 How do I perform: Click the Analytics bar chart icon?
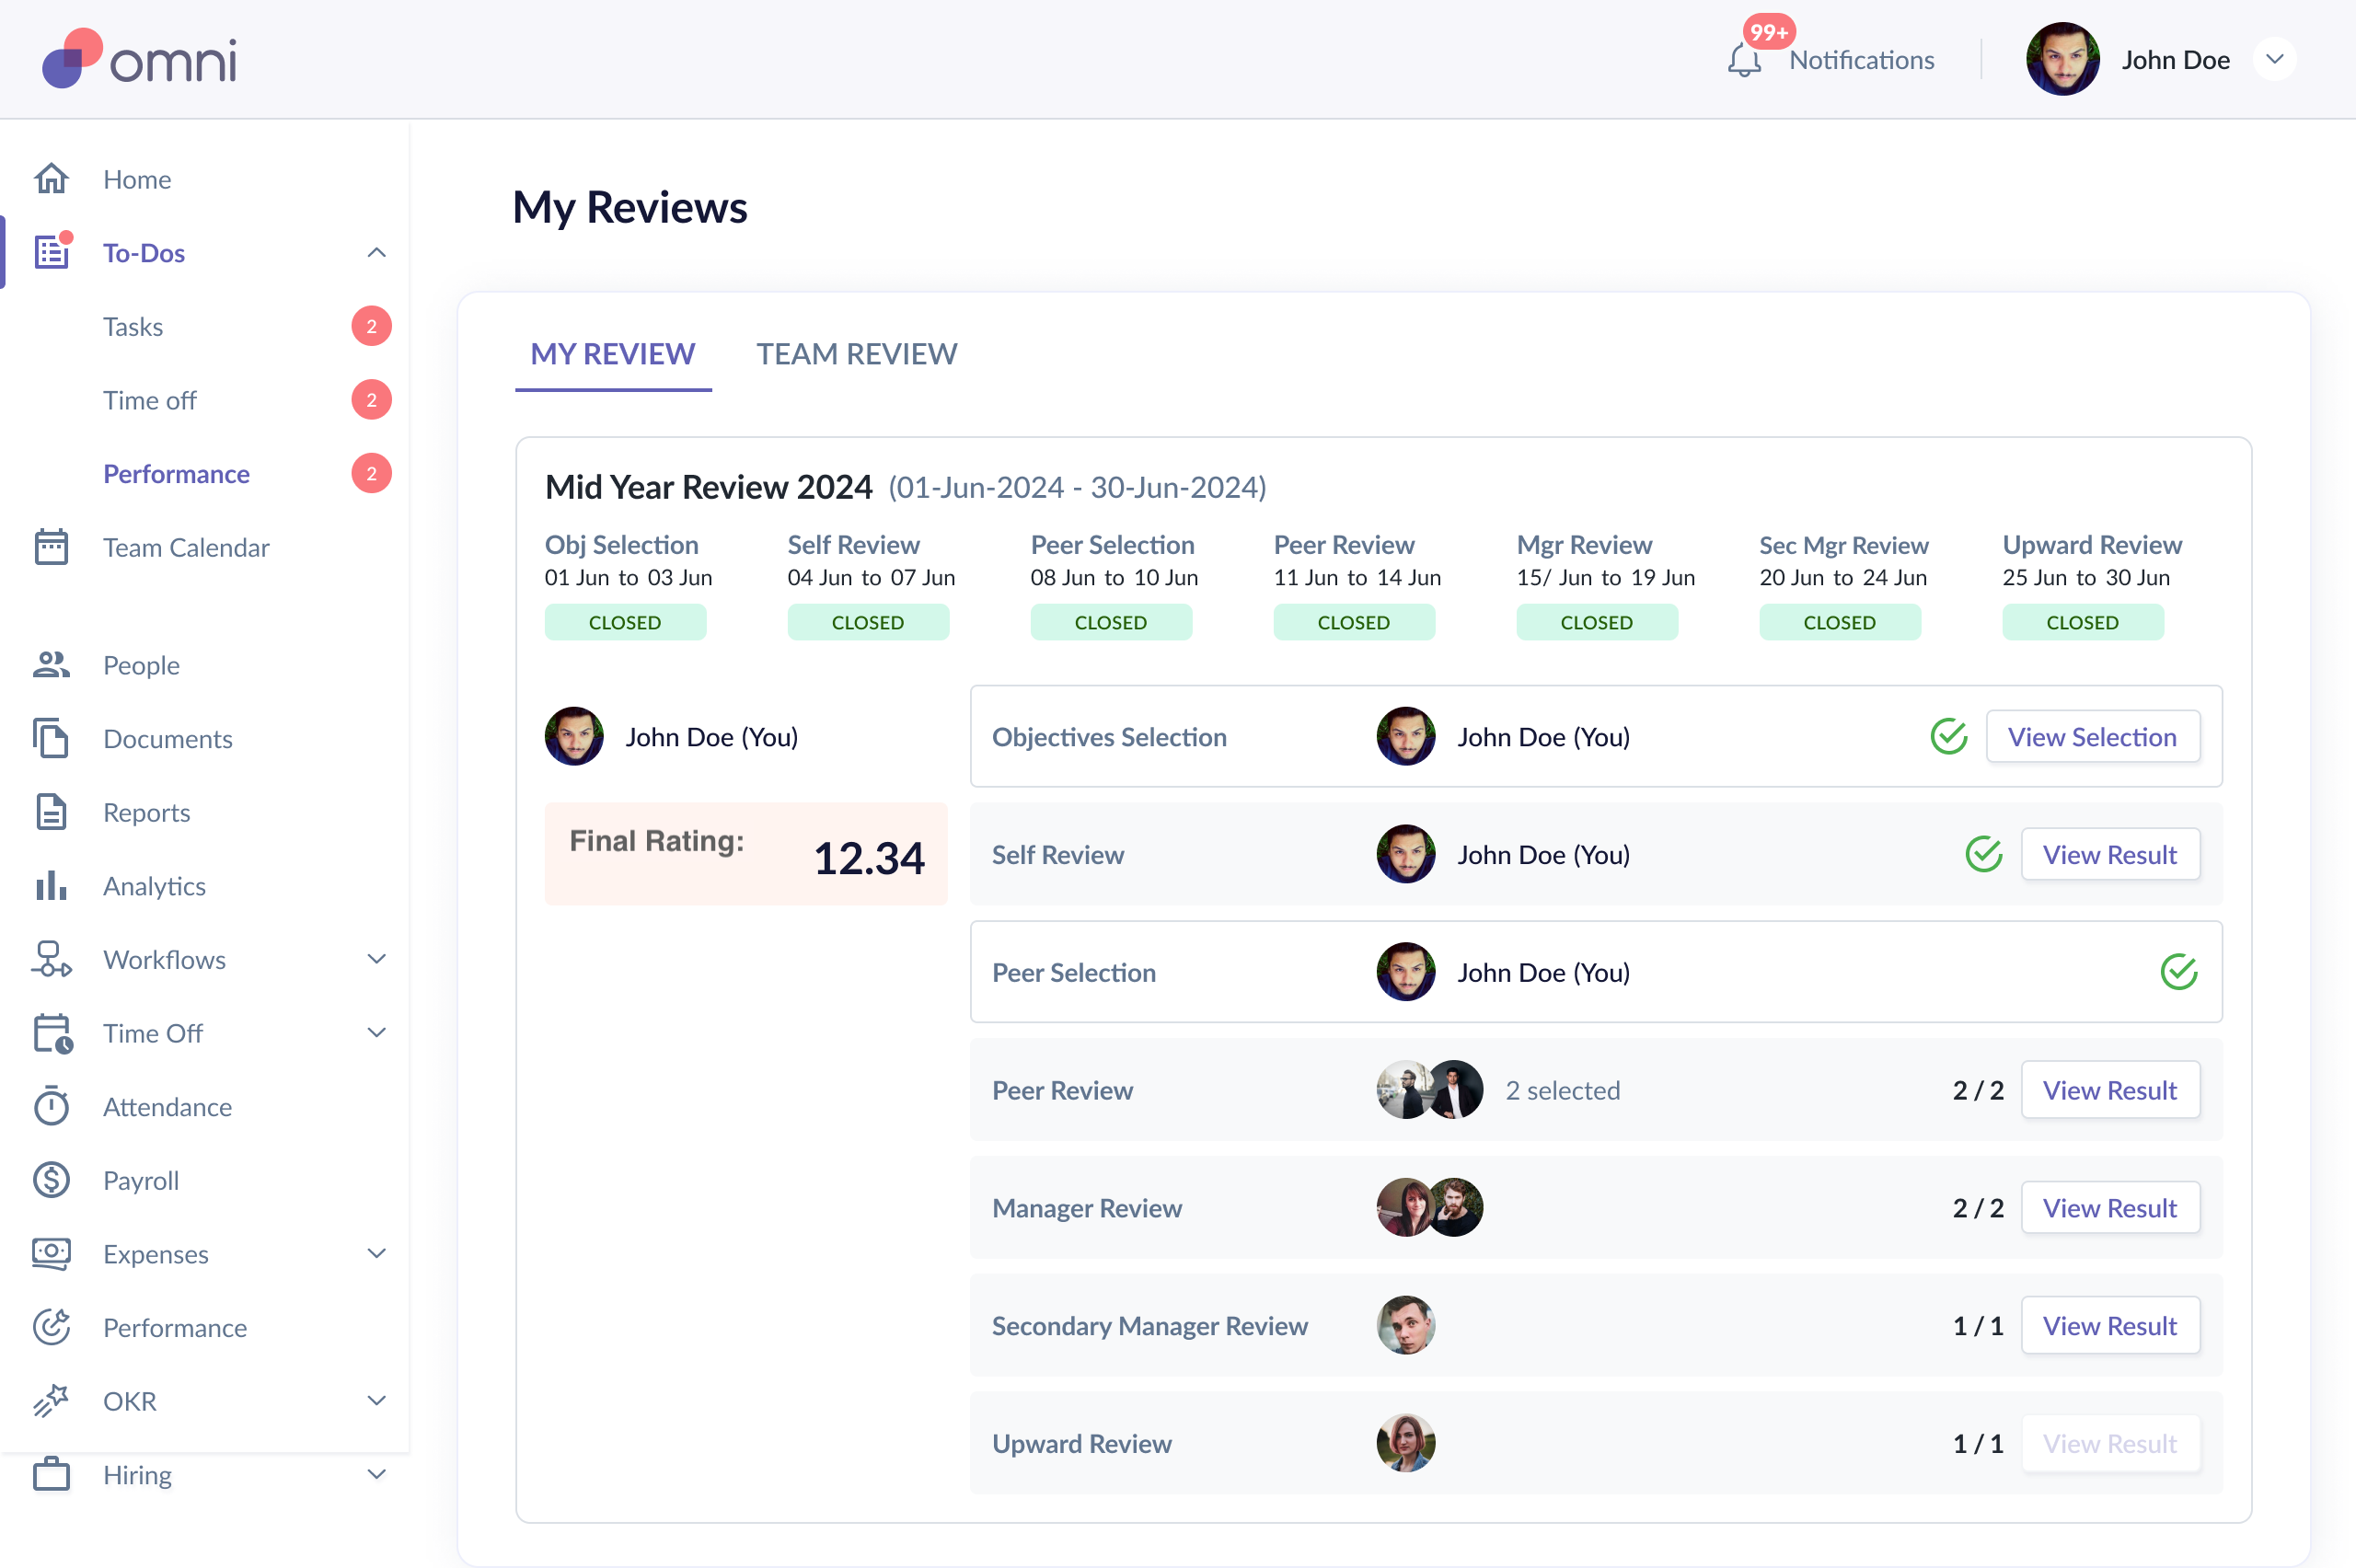pos(51,885)
